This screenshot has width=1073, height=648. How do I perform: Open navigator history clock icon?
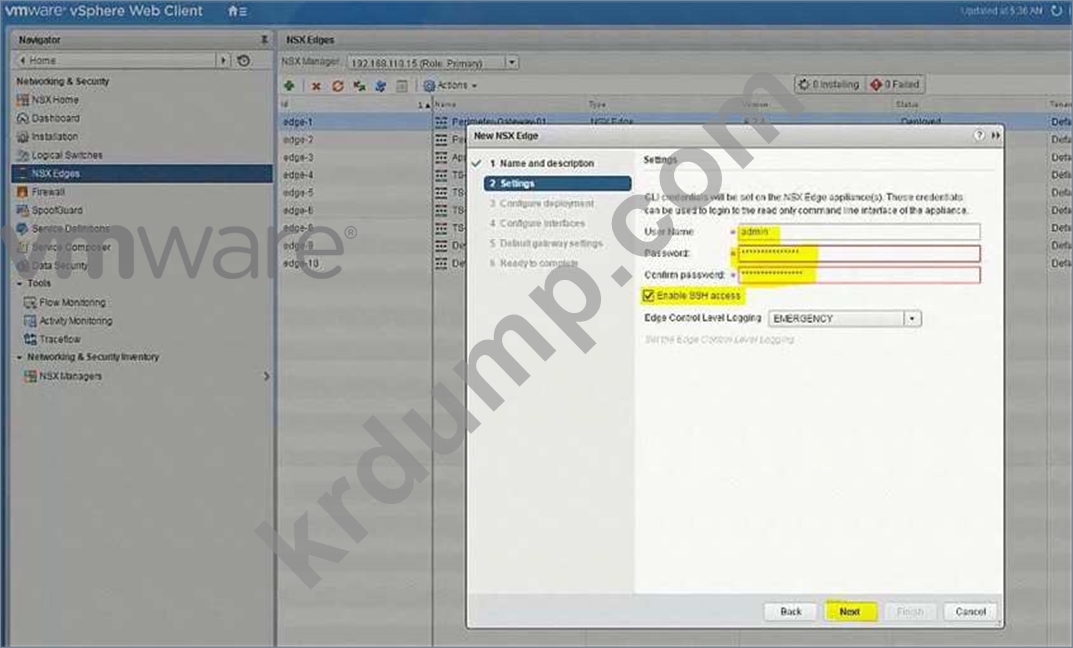click(x=244, y=60)
